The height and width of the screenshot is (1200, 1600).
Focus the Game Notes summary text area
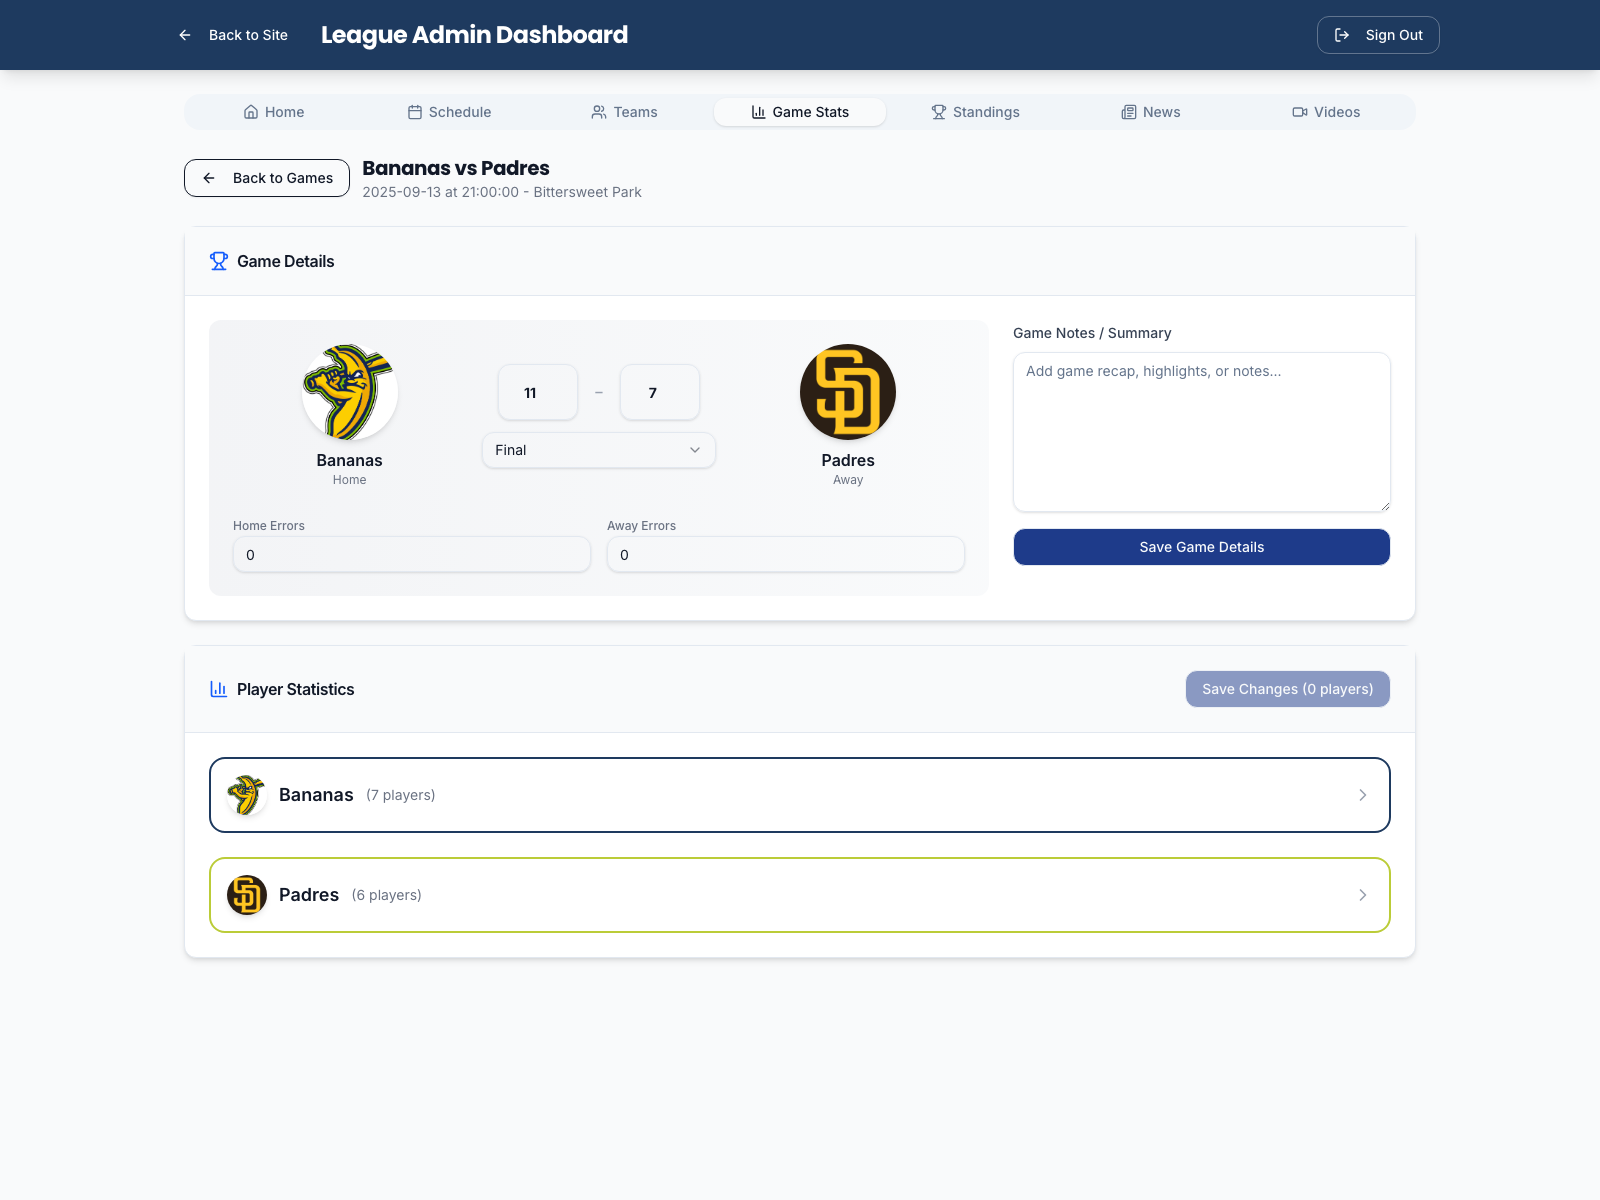[x=1201, y=432]
